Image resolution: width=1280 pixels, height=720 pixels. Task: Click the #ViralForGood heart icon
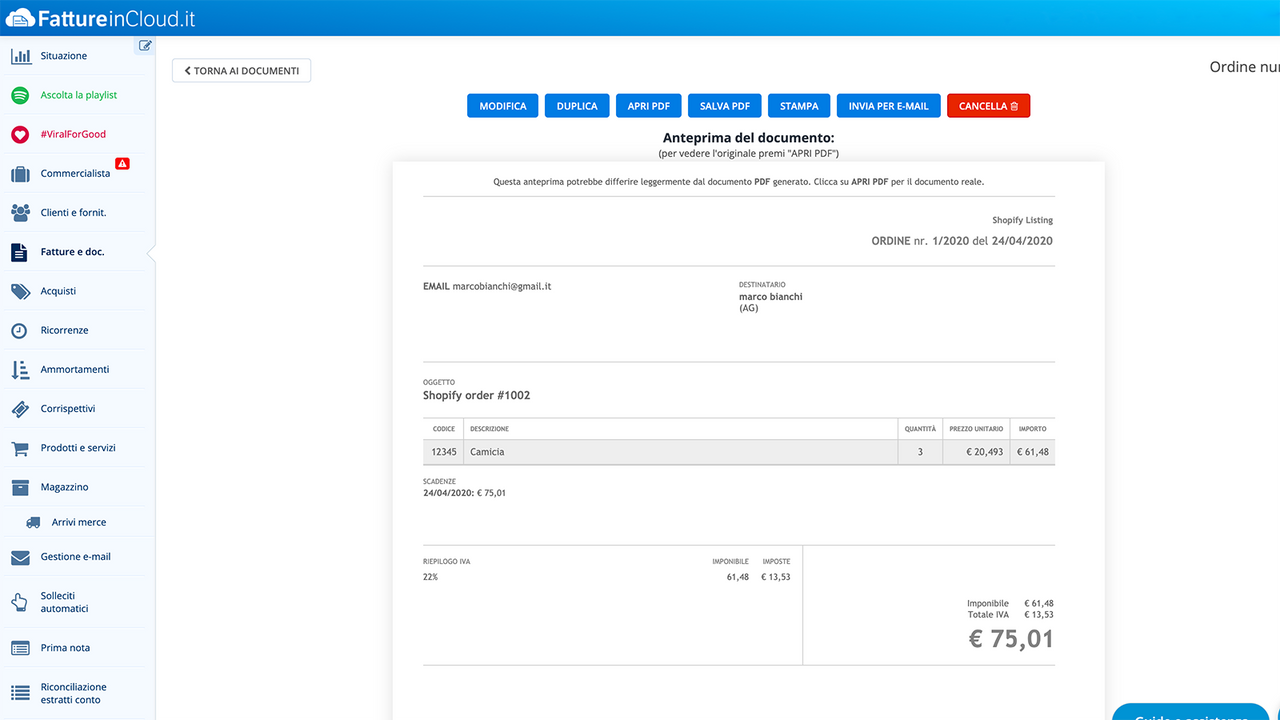[21, 133]
